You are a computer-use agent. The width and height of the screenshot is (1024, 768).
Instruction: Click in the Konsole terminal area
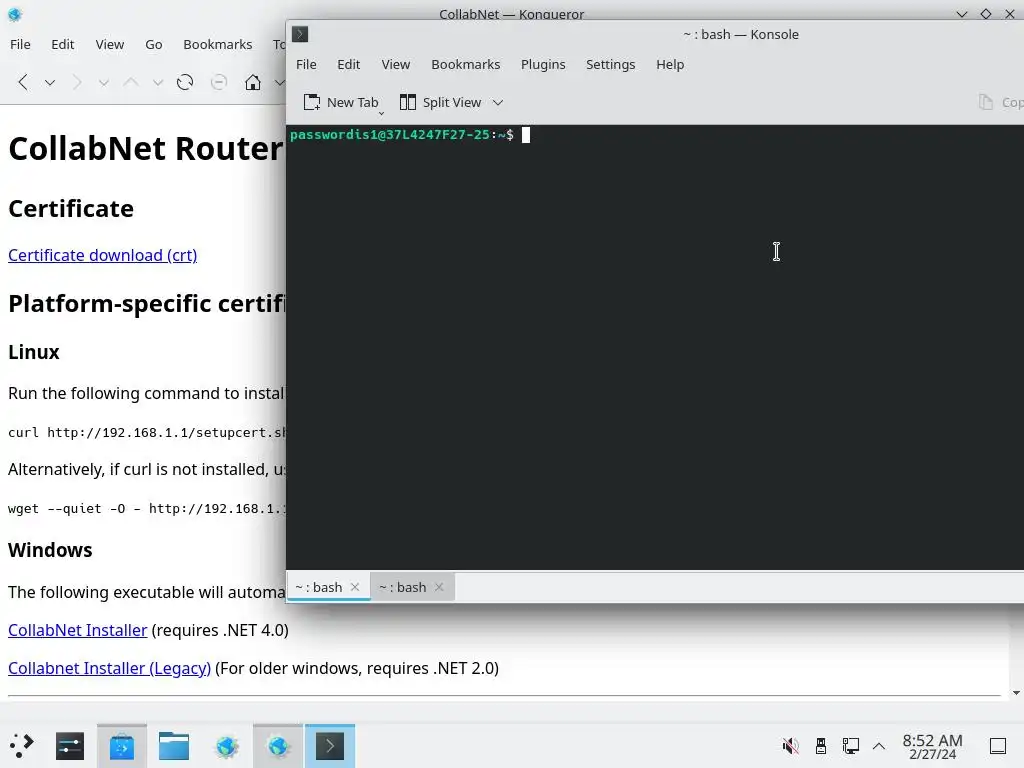655,347
